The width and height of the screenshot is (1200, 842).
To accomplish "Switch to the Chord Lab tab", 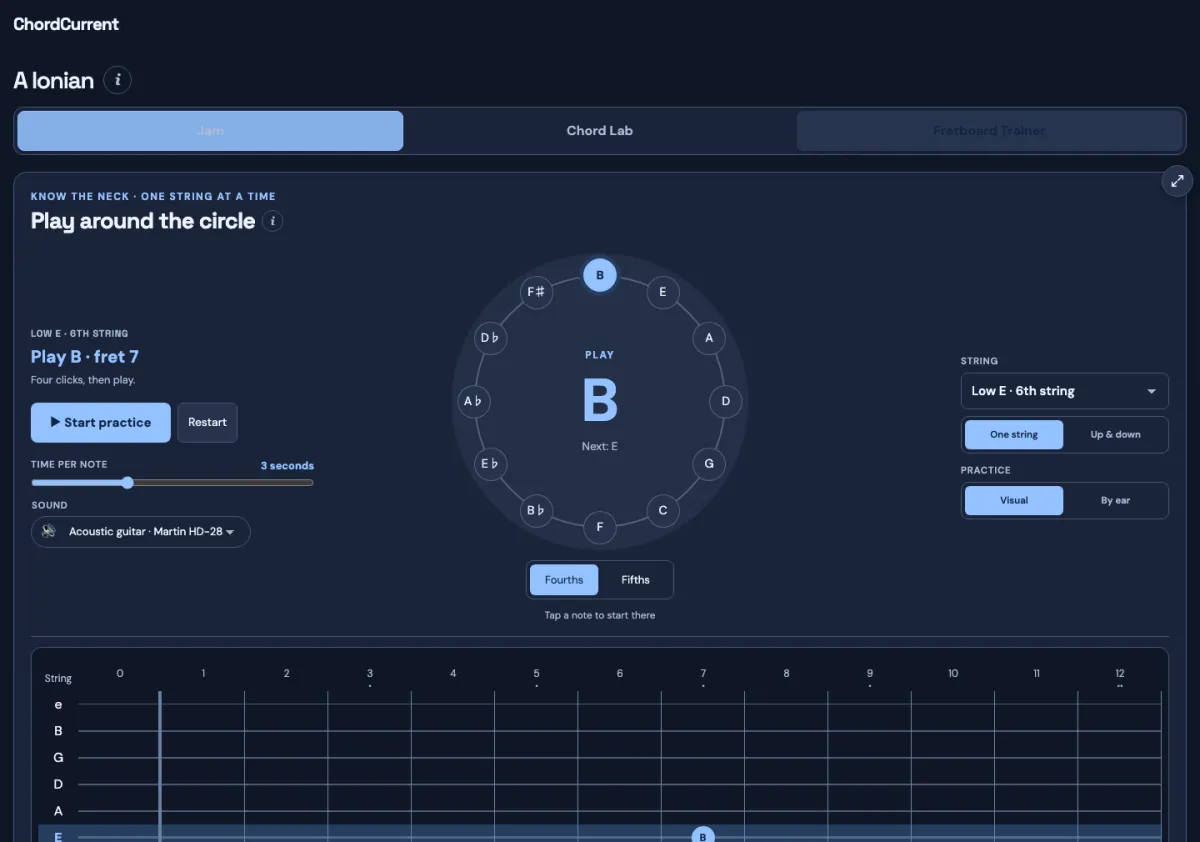I will 600,131.
